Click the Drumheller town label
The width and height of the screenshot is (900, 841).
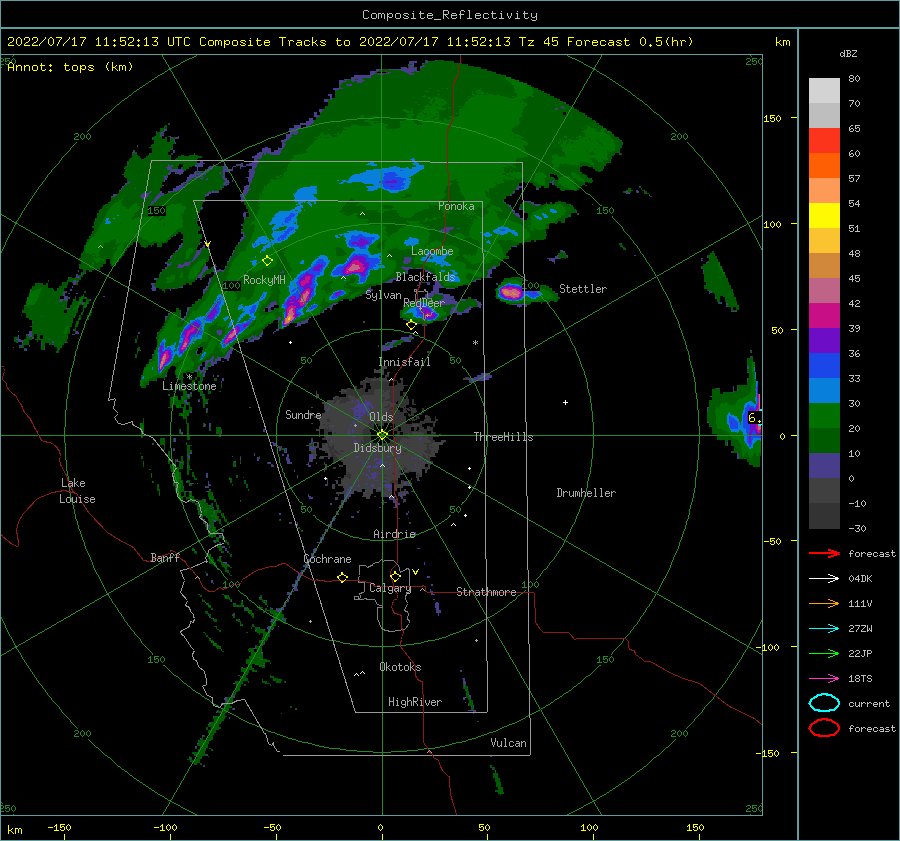pyautogui.click(x=586, y=493)
